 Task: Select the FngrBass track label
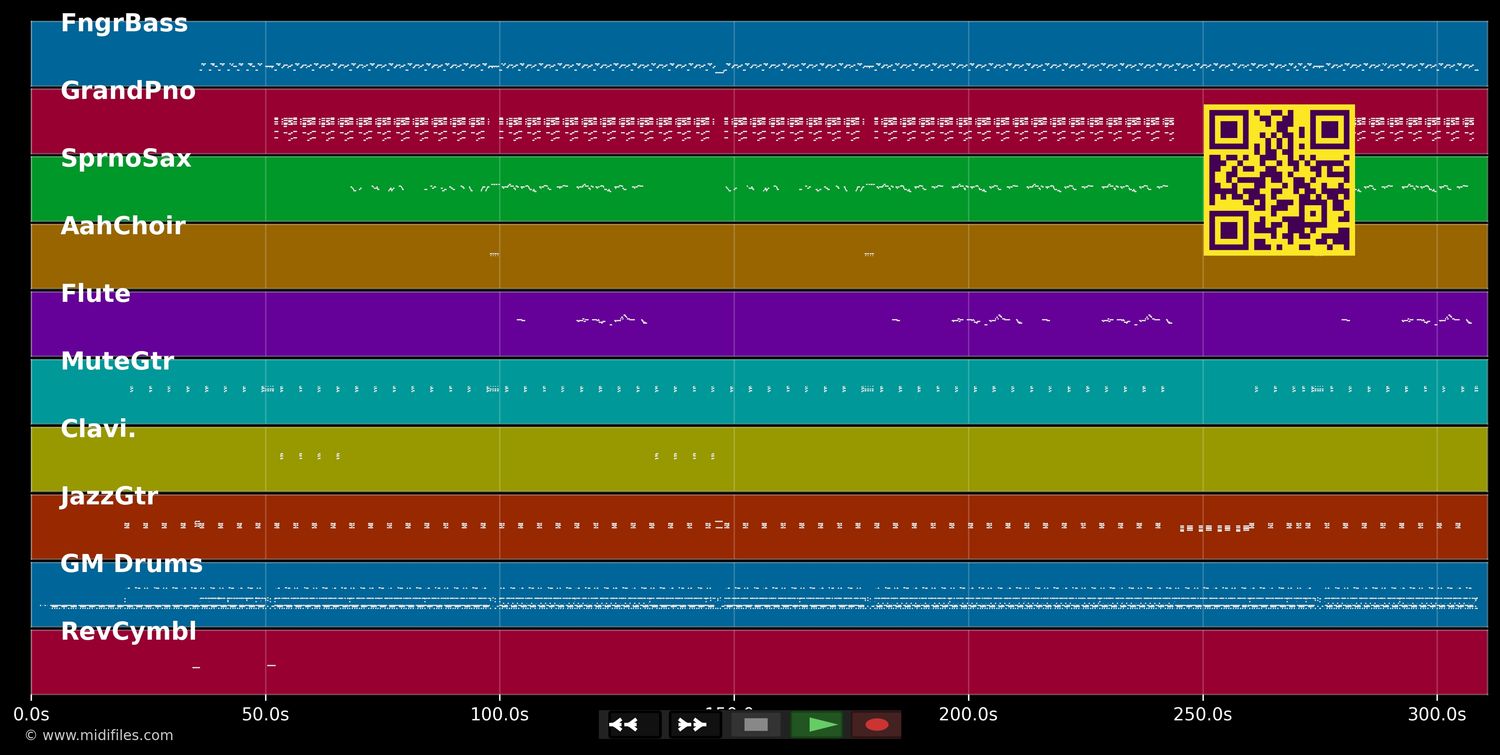tap(124, 22)
